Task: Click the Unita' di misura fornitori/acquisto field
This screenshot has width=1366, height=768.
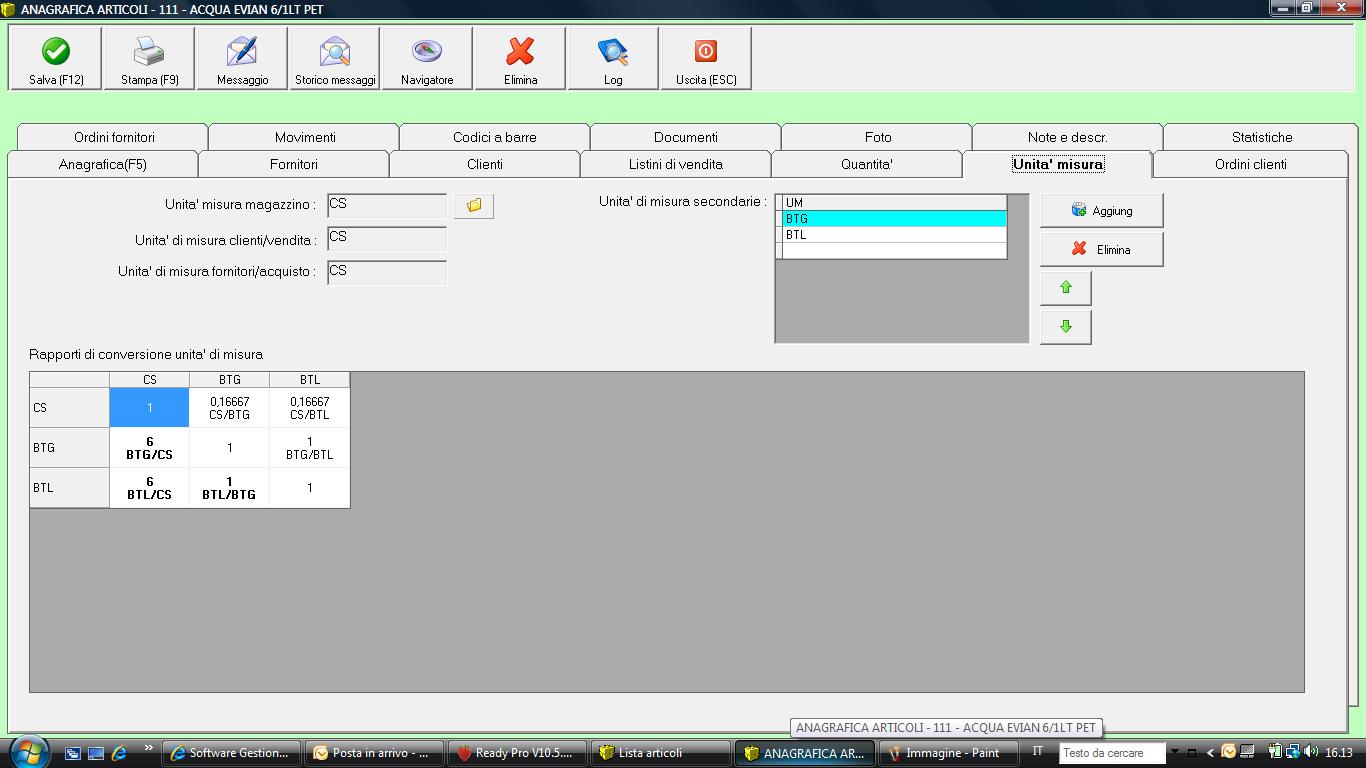Action: pos(387,272)
